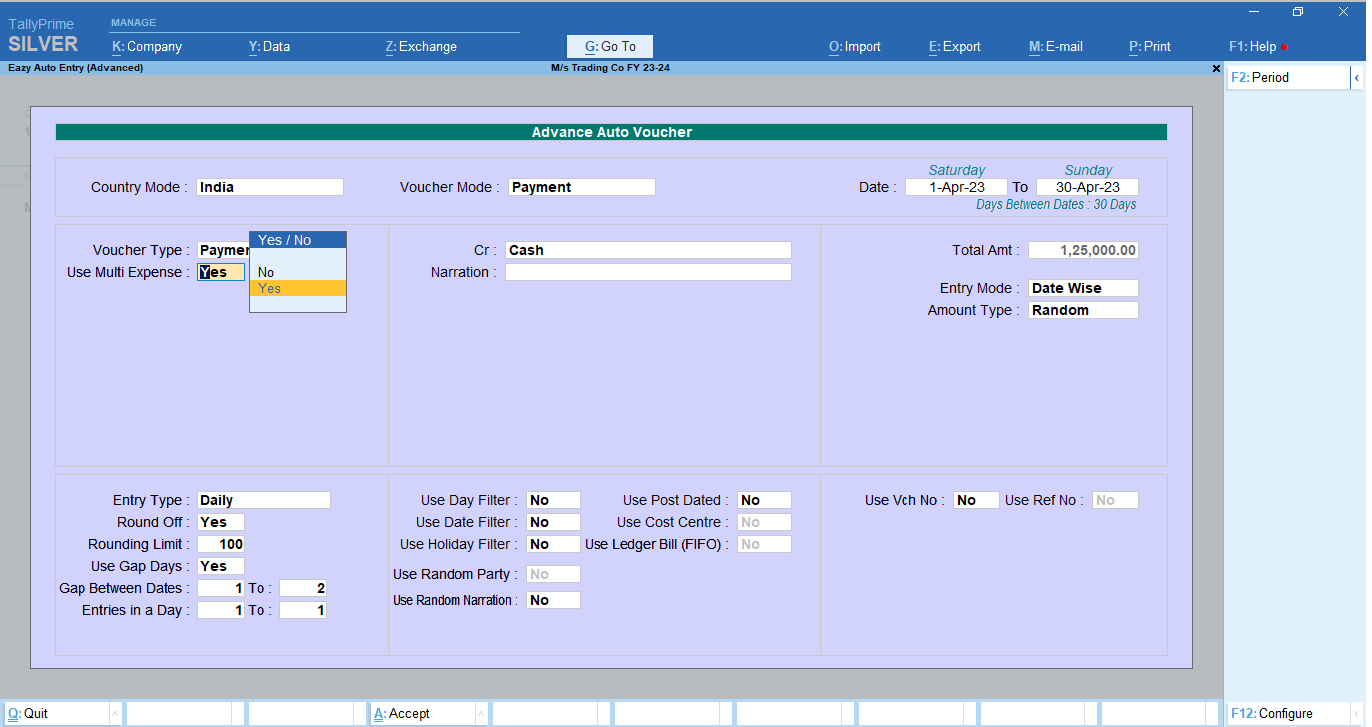Toggle the Use Day Filter field
Image resolution: width=1372 pixels, height=727 pixels.
click(554, 500)
